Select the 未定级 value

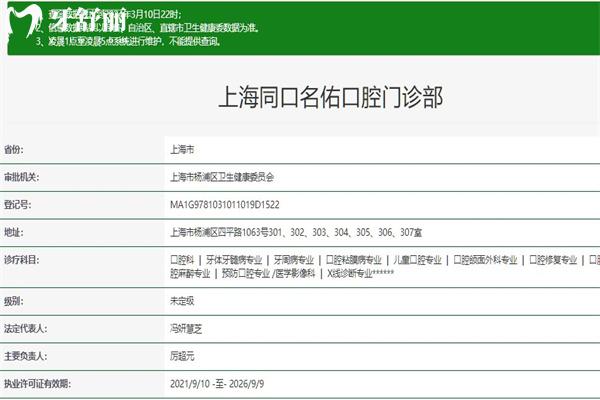[182, 301]
